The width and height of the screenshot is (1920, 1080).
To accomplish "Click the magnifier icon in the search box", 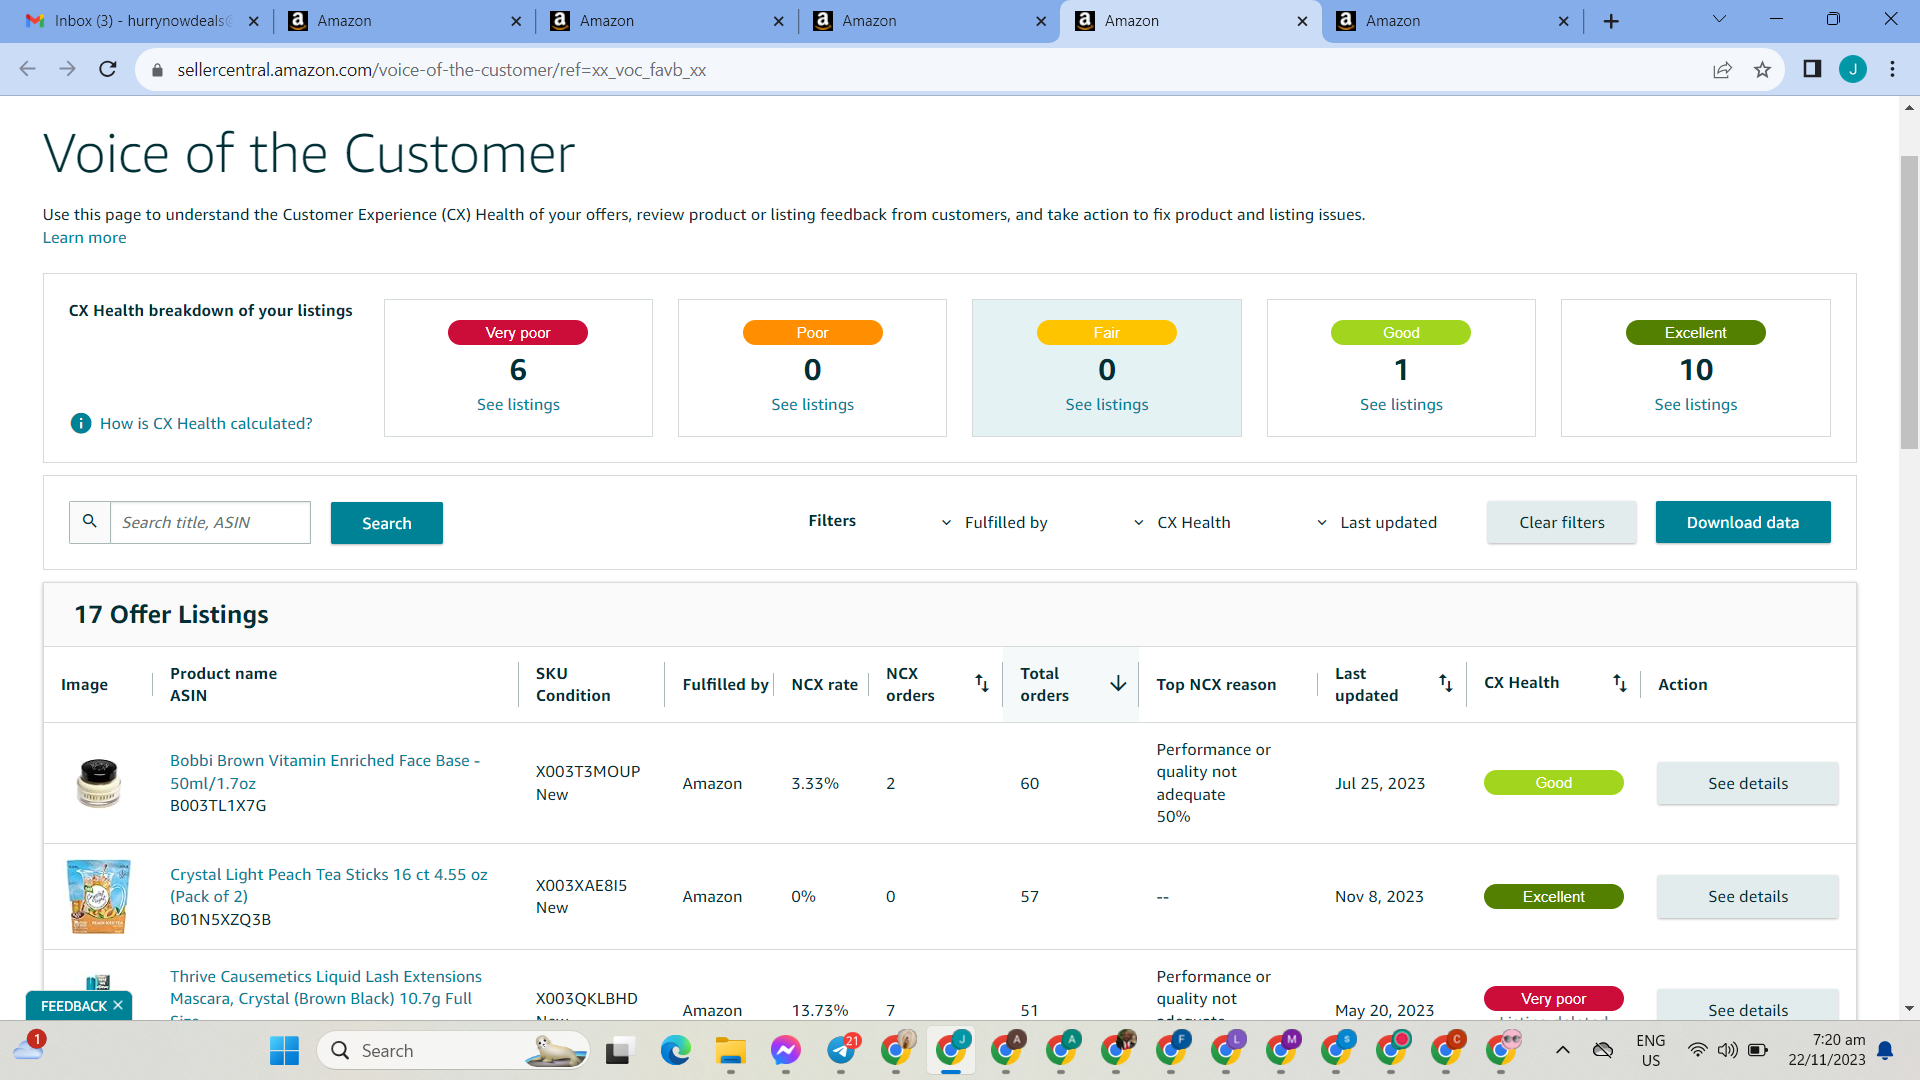I will (x=90, y=522).
